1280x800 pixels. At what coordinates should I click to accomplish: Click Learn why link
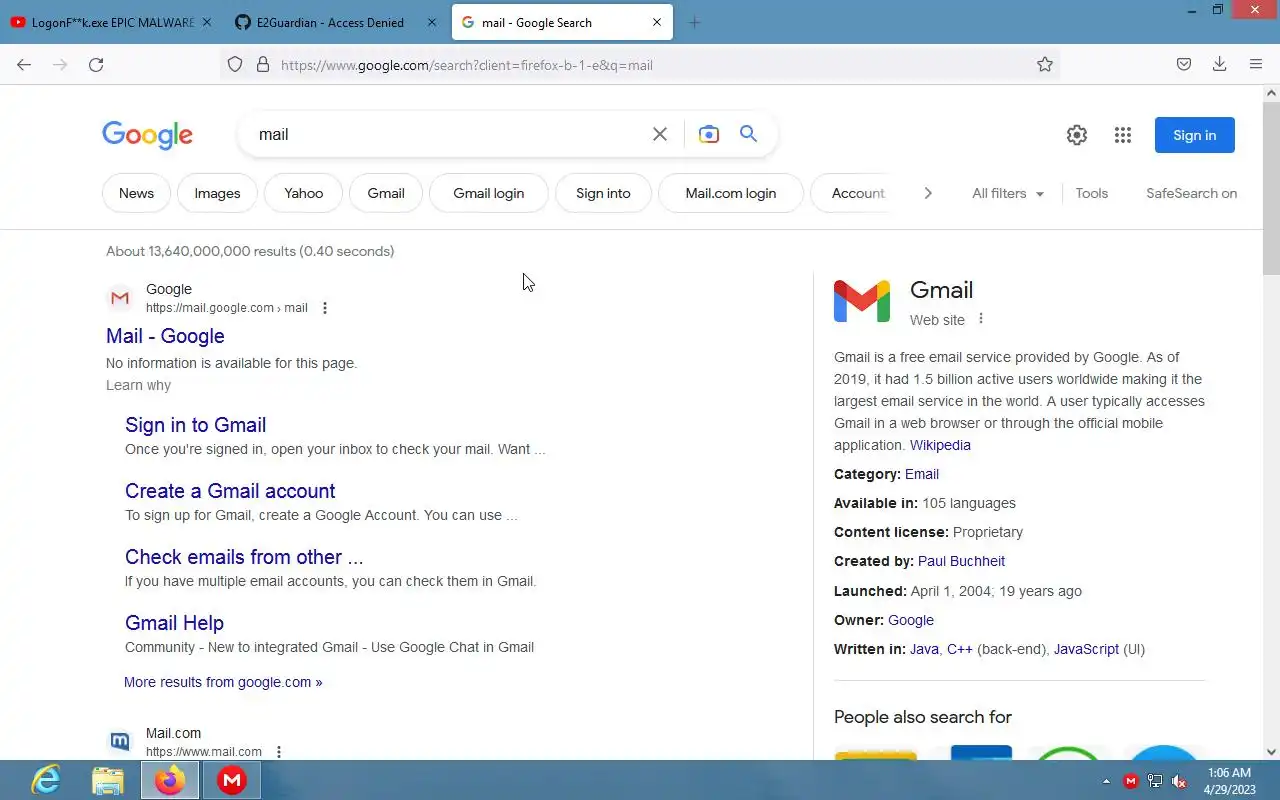pyautogui.click(x=138, y=385)
